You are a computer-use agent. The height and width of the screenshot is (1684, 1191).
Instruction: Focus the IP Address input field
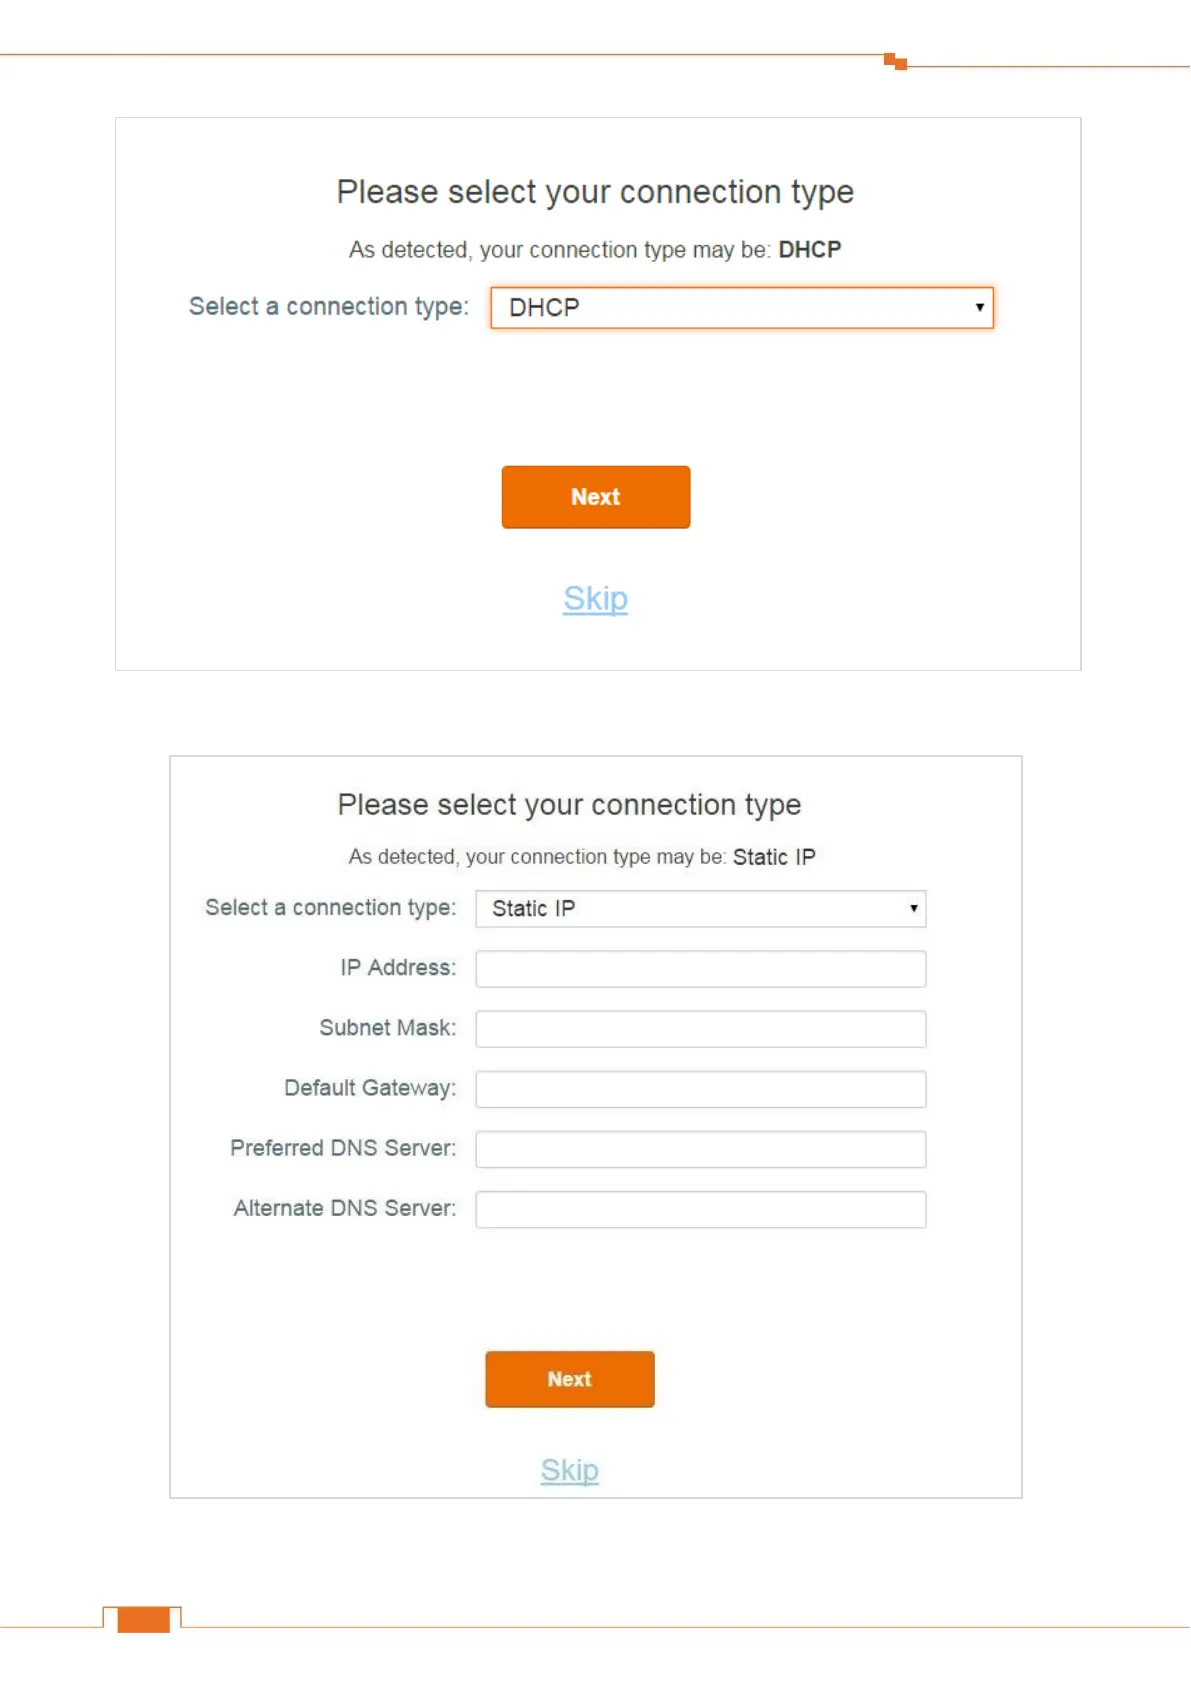[700, 969]
